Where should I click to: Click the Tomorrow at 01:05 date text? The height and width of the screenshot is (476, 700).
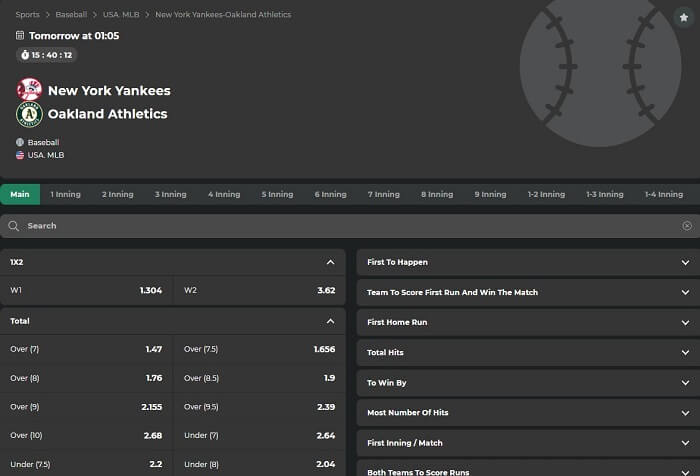74,36
